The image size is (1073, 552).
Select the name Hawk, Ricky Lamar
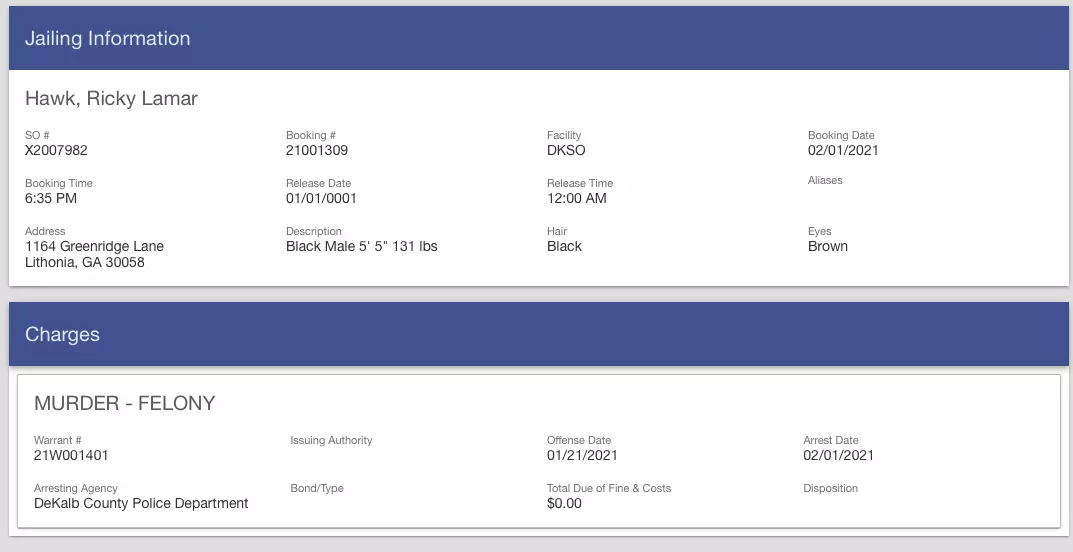(112, 98)
